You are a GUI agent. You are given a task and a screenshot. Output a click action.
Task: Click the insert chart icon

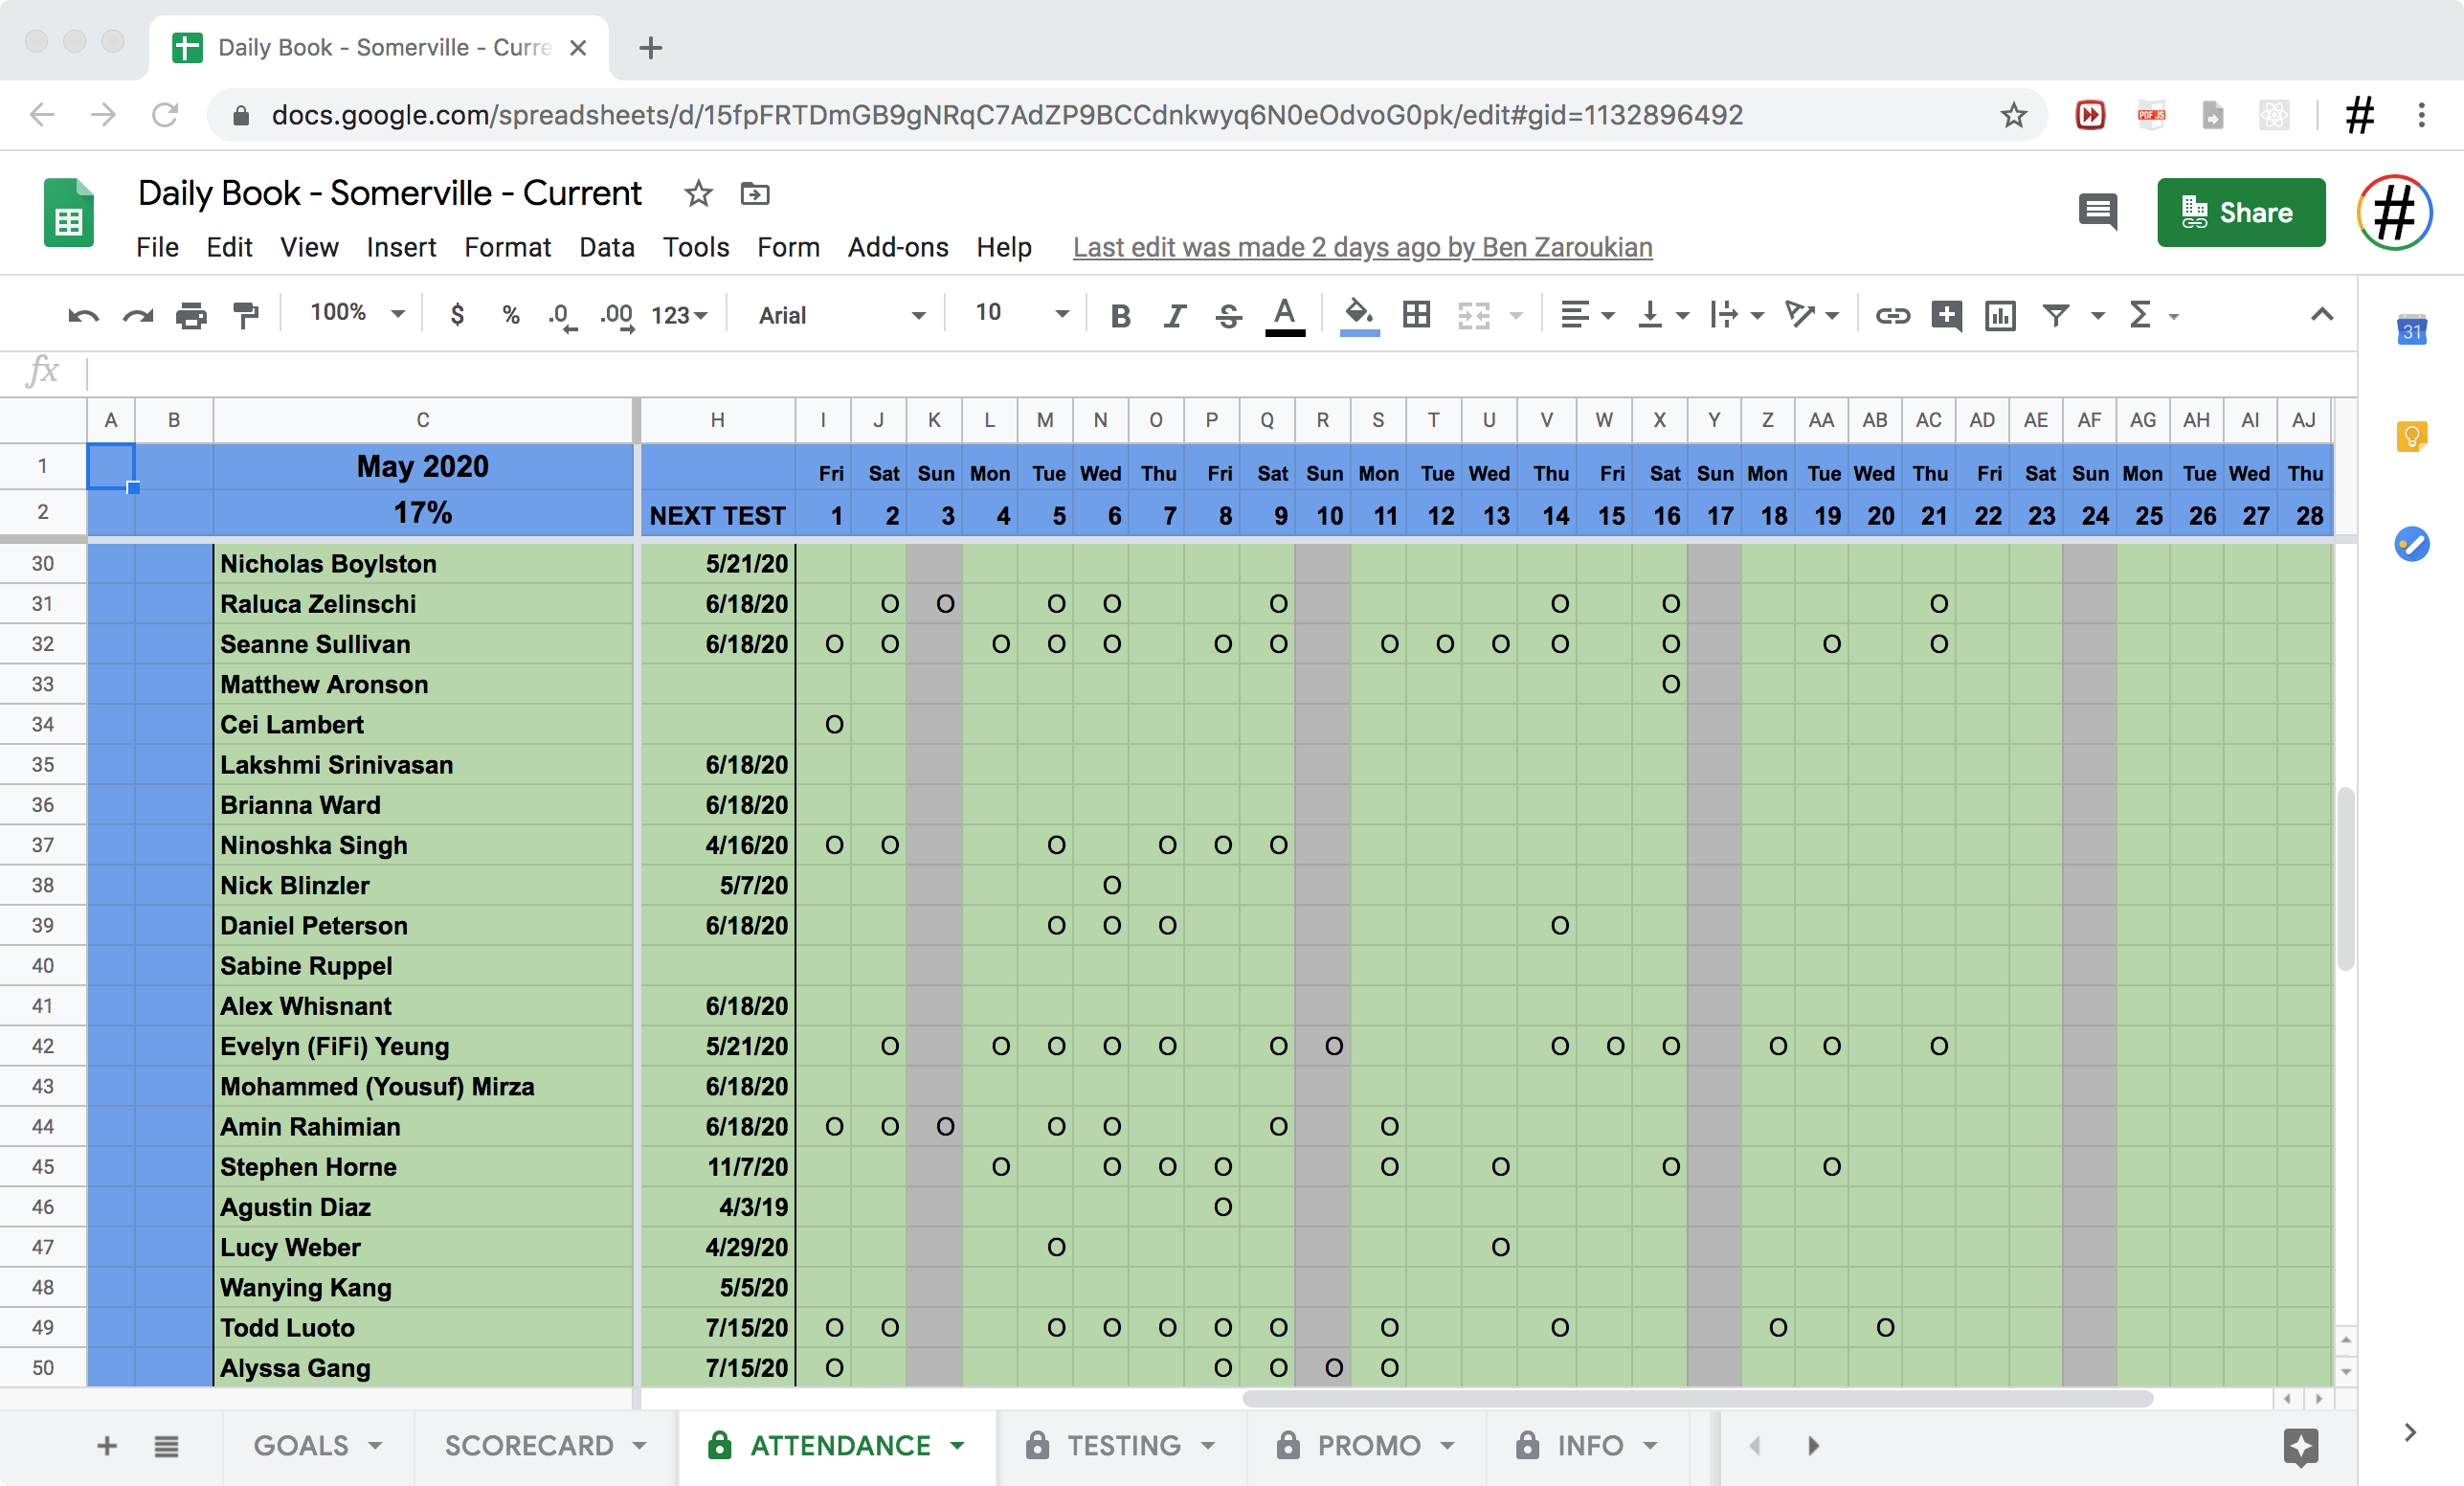pyautogui.click(x=2000, y=315)
